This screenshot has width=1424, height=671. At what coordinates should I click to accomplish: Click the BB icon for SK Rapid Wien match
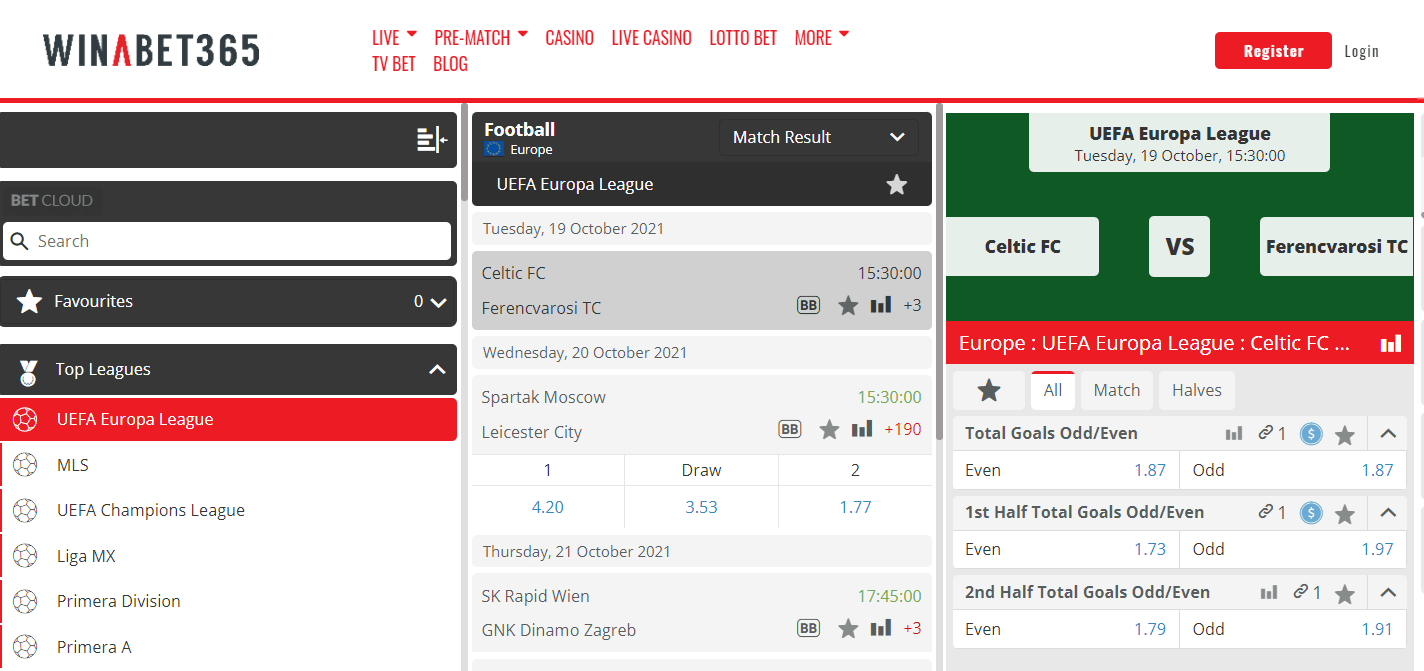[x=808, y=628]
